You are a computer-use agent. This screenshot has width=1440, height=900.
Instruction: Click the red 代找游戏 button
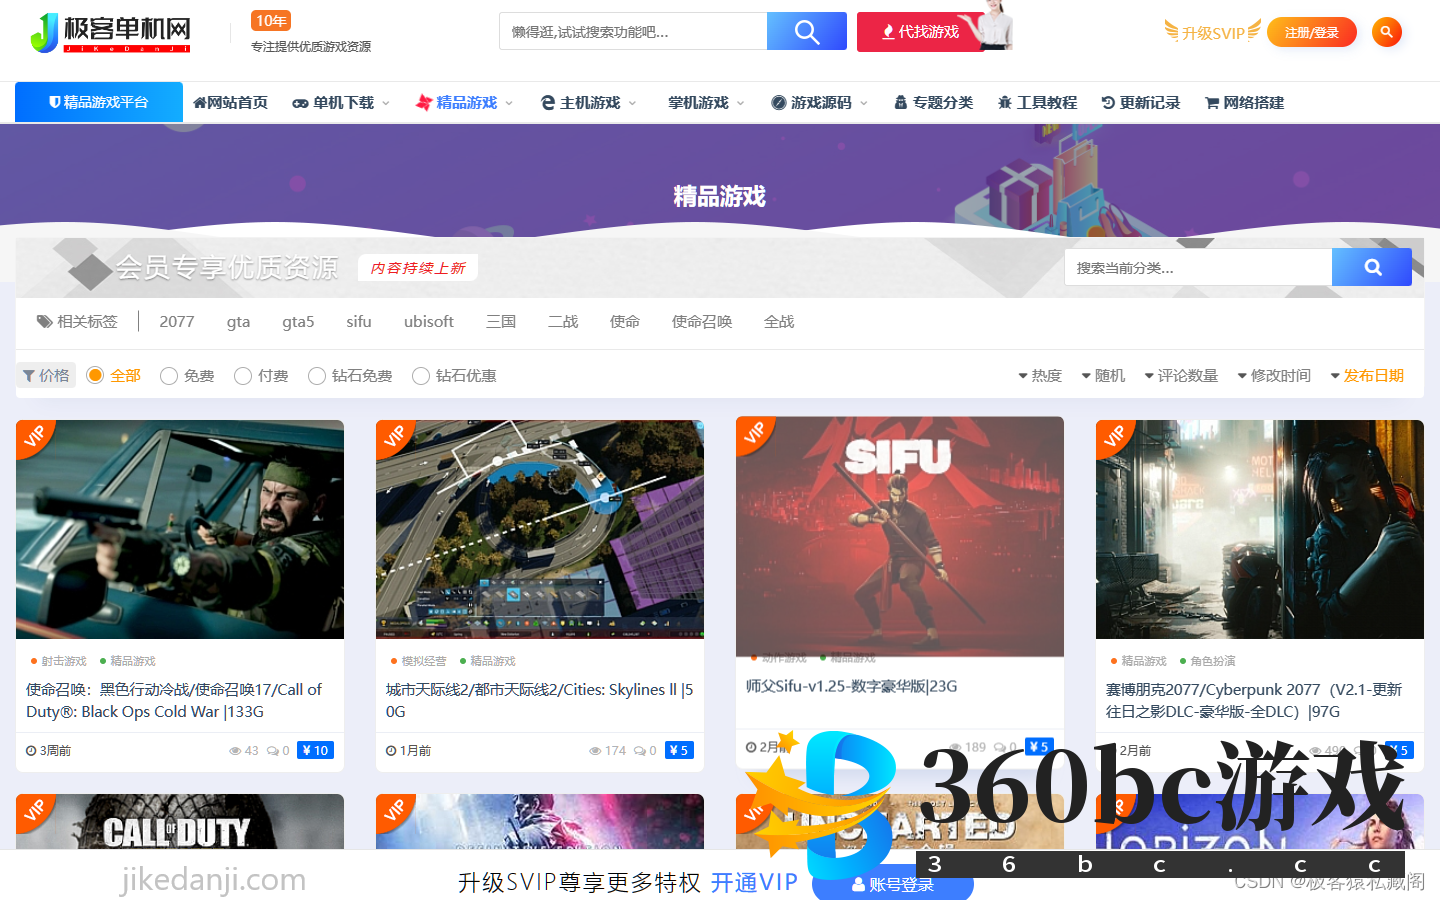(920, 32)
